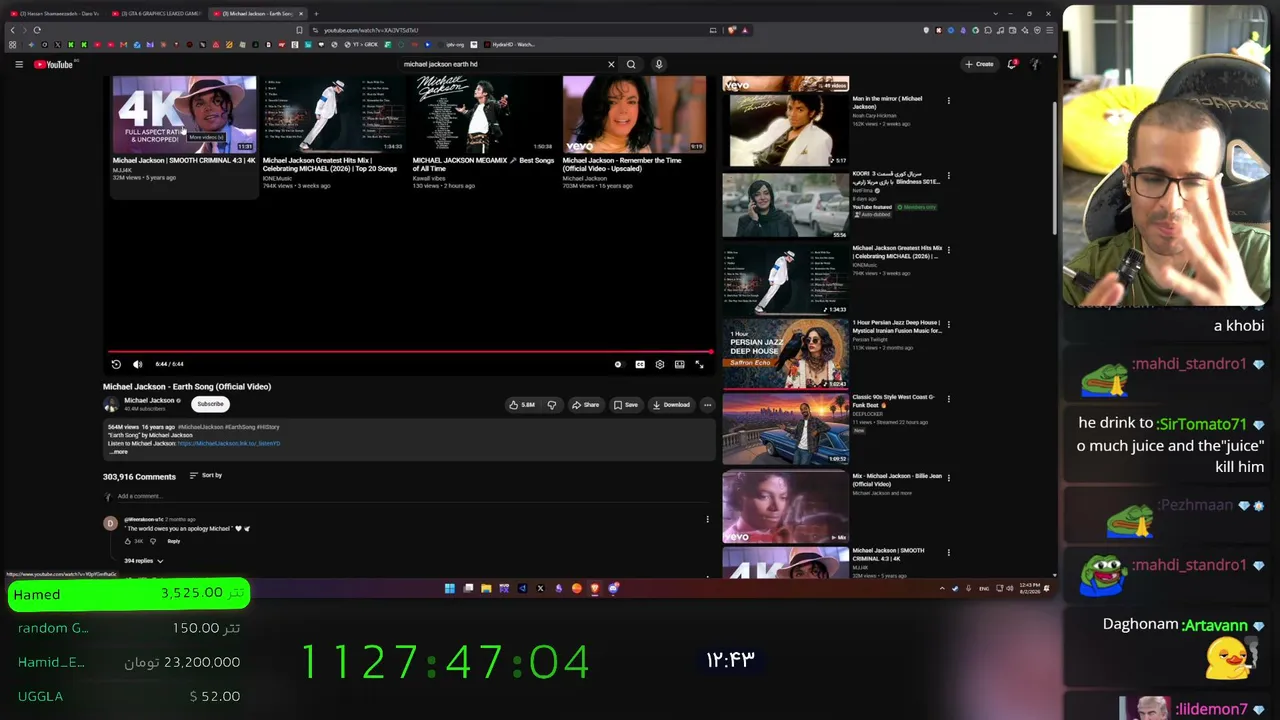Image resolution: width=1280 pixels, height=720 pixels.
Task: Switch player to theater mode
Action: [680, 364]
